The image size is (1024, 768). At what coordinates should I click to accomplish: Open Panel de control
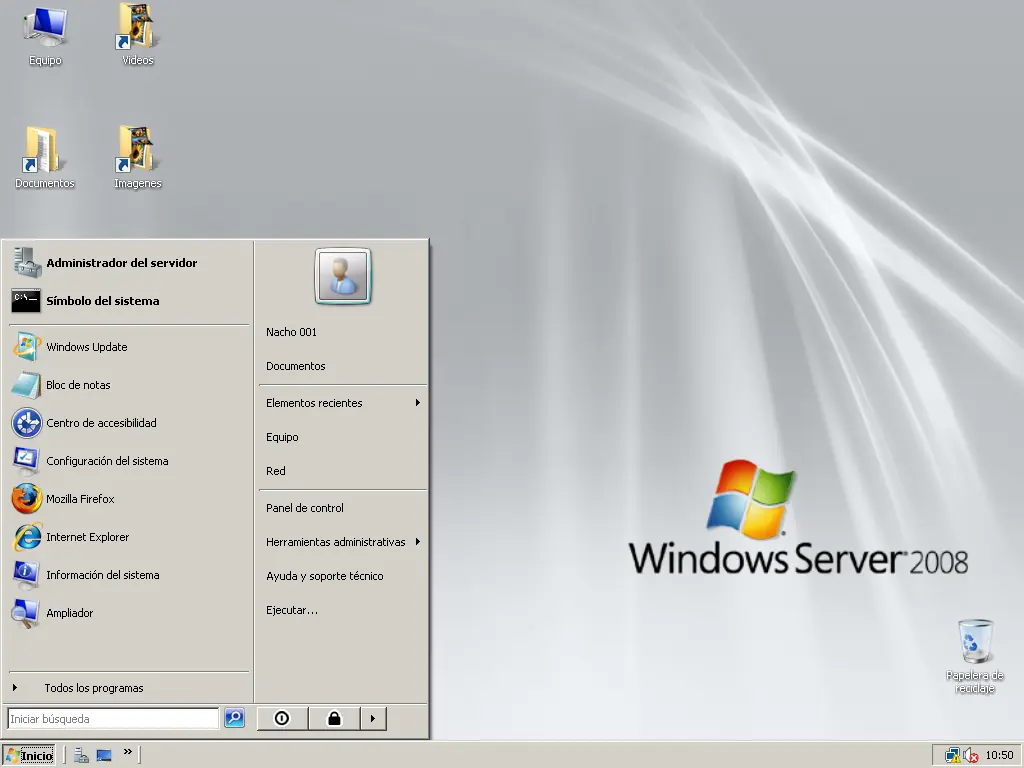tap(343, 508)
